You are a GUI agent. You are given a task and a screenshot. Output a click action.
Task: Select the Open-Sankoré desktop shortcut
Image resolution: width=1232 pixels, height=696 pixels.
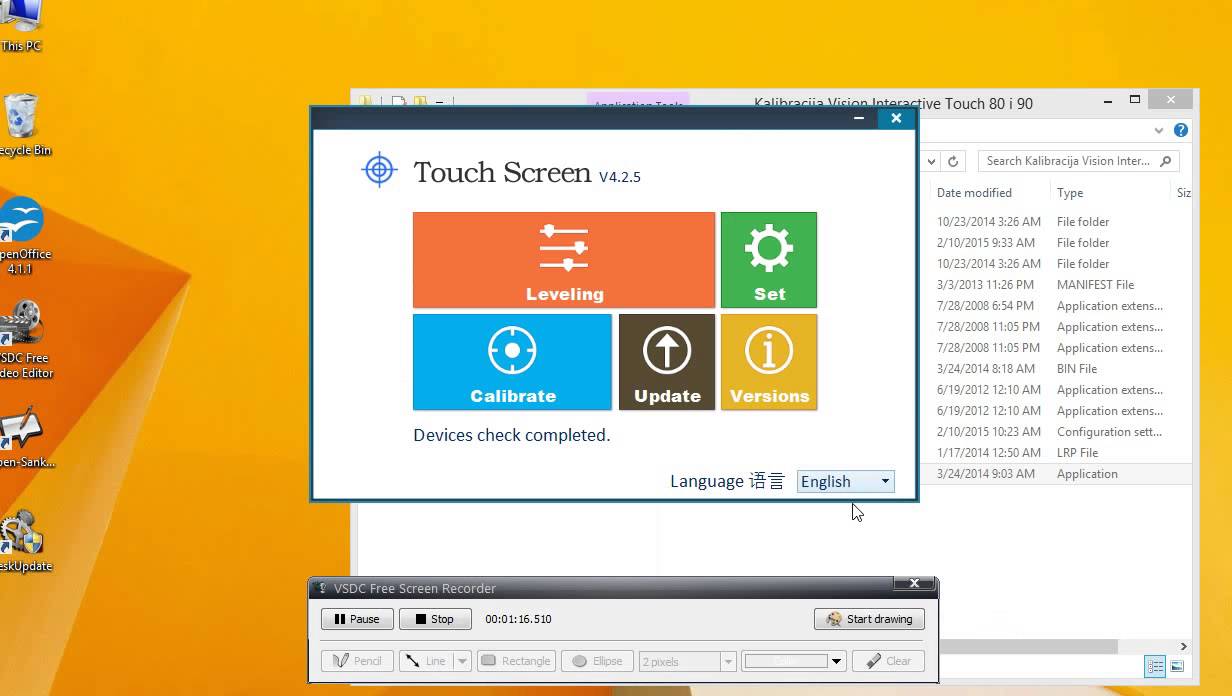click(26, 437)
